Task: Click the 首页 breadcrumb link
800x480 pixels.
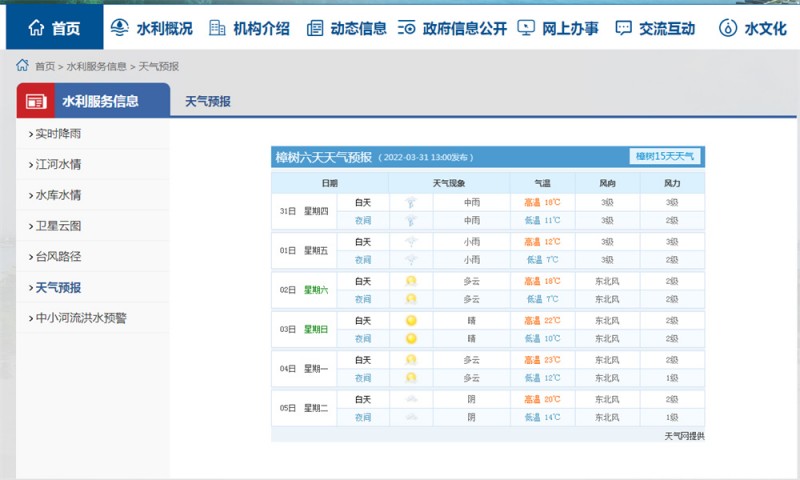Action: point(45,66)
